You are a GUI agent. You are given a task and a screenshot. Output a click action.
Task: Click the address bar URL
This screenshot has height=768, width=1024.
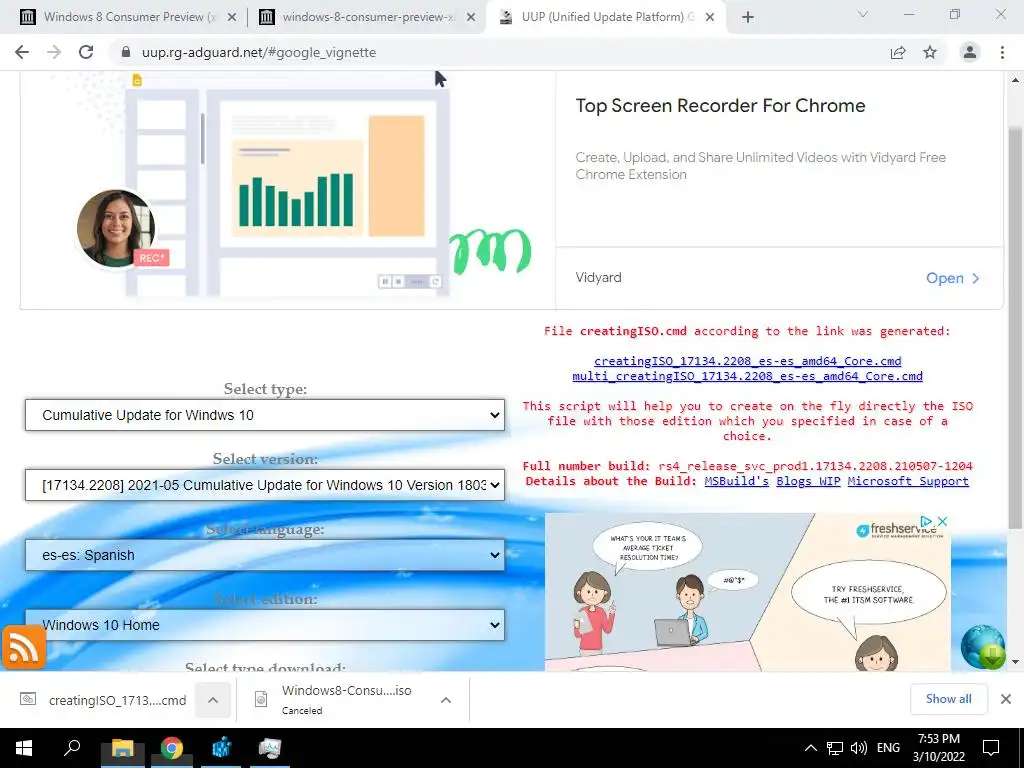pyautogui.click(x=259, y=52)
